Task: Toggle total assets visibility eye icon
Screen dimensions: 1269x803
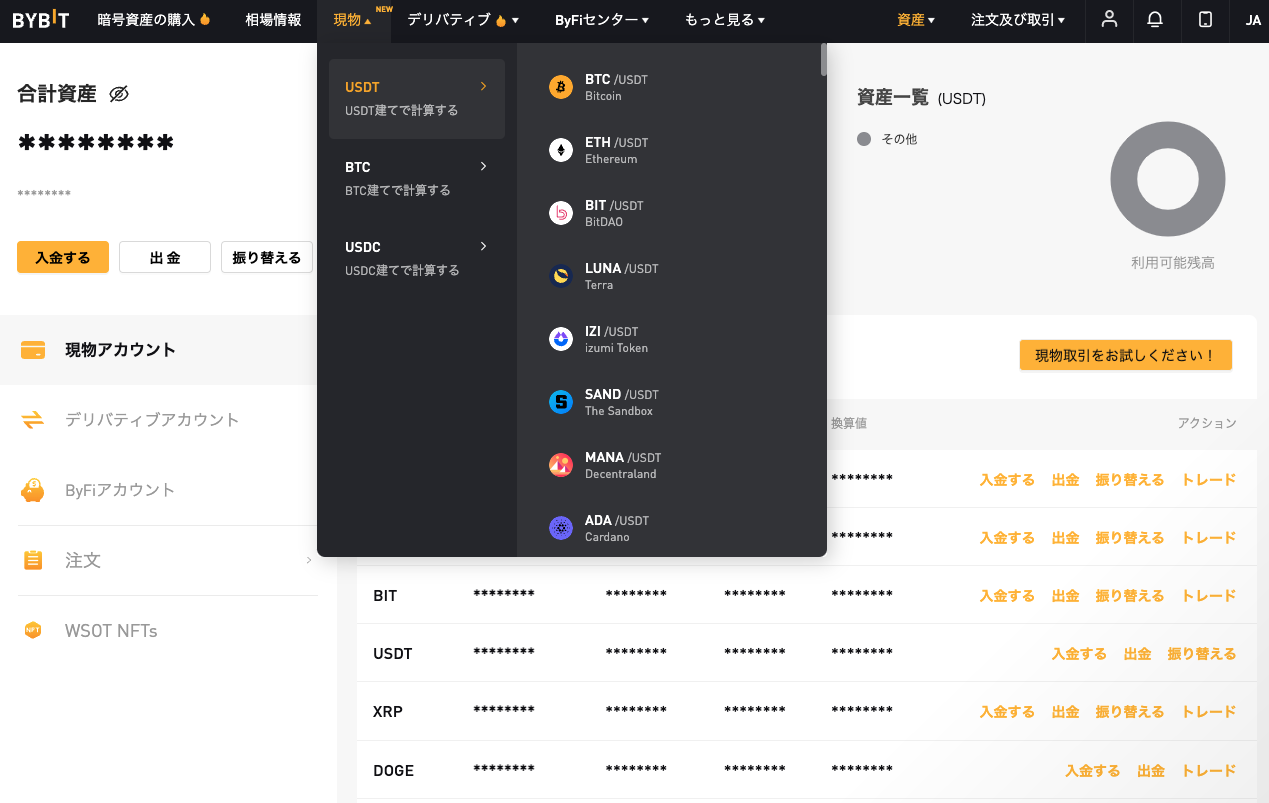Action: click(119, 94)
